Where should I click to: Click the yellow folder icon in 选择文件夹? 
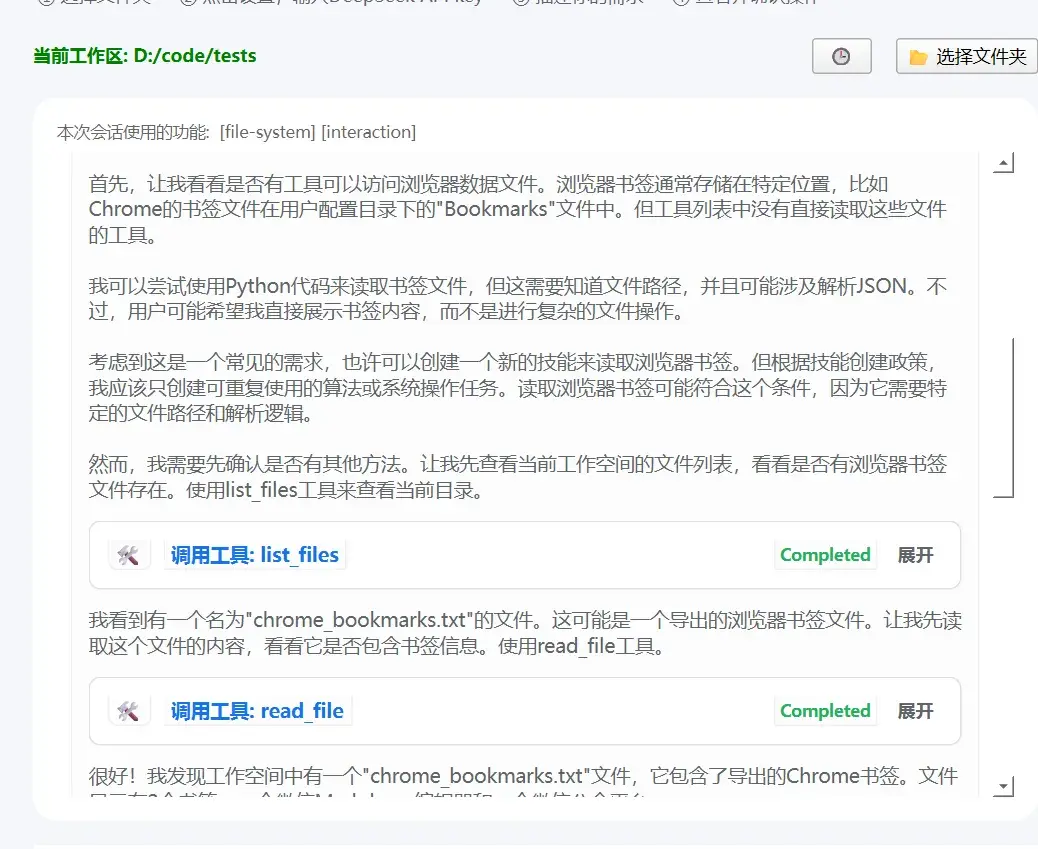(918, 58)
